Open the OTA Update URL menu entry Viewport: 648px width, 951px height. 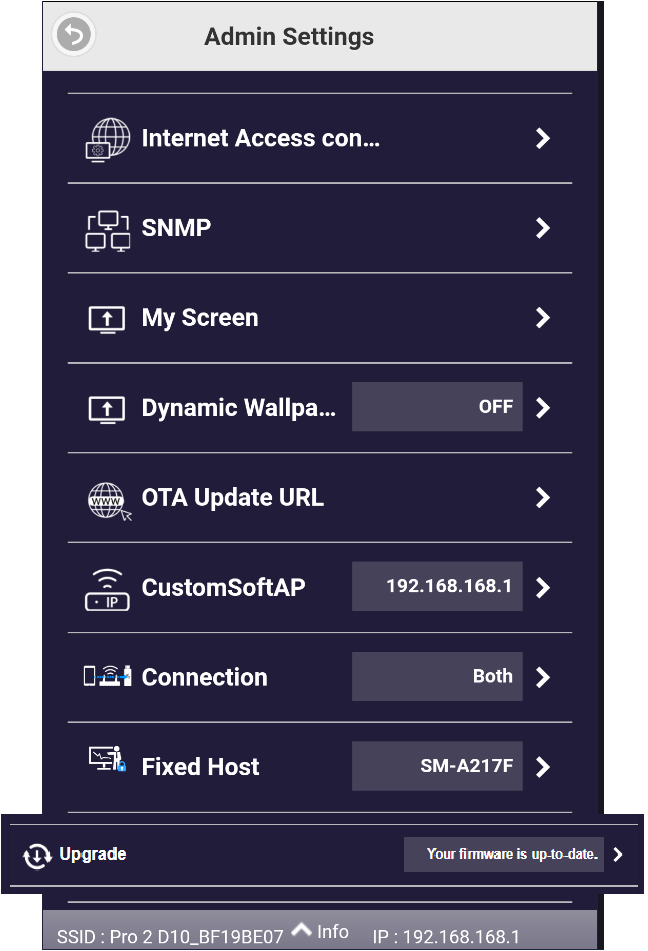(x=233, y=498)
